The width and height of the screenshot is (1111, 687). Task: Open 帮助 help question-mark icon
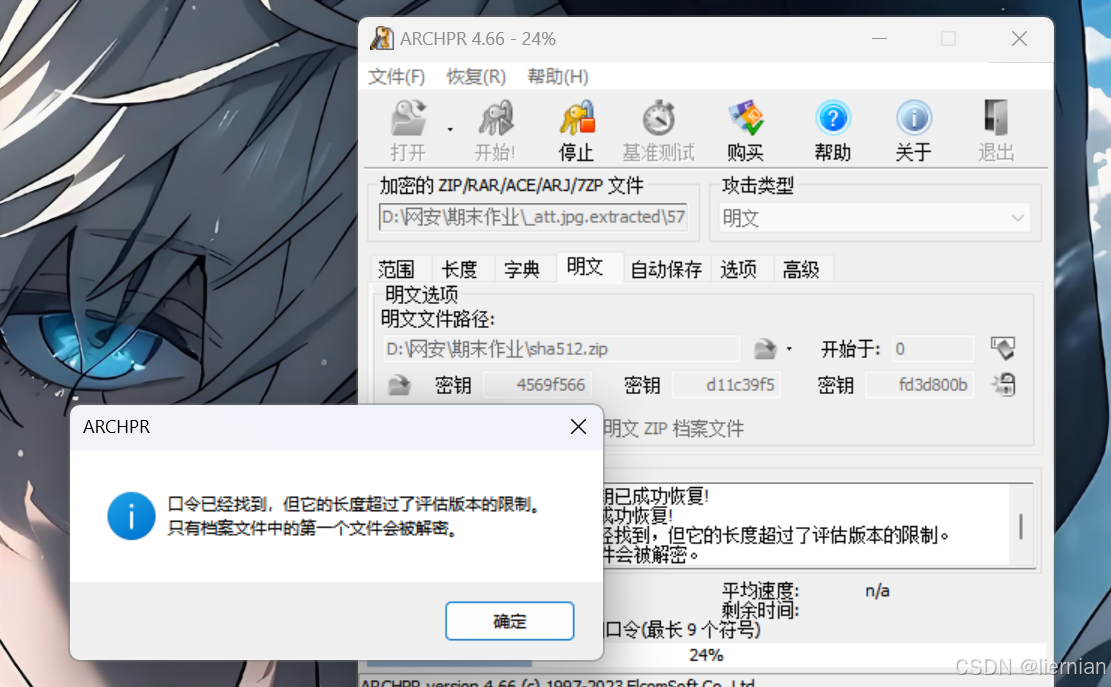833,118
